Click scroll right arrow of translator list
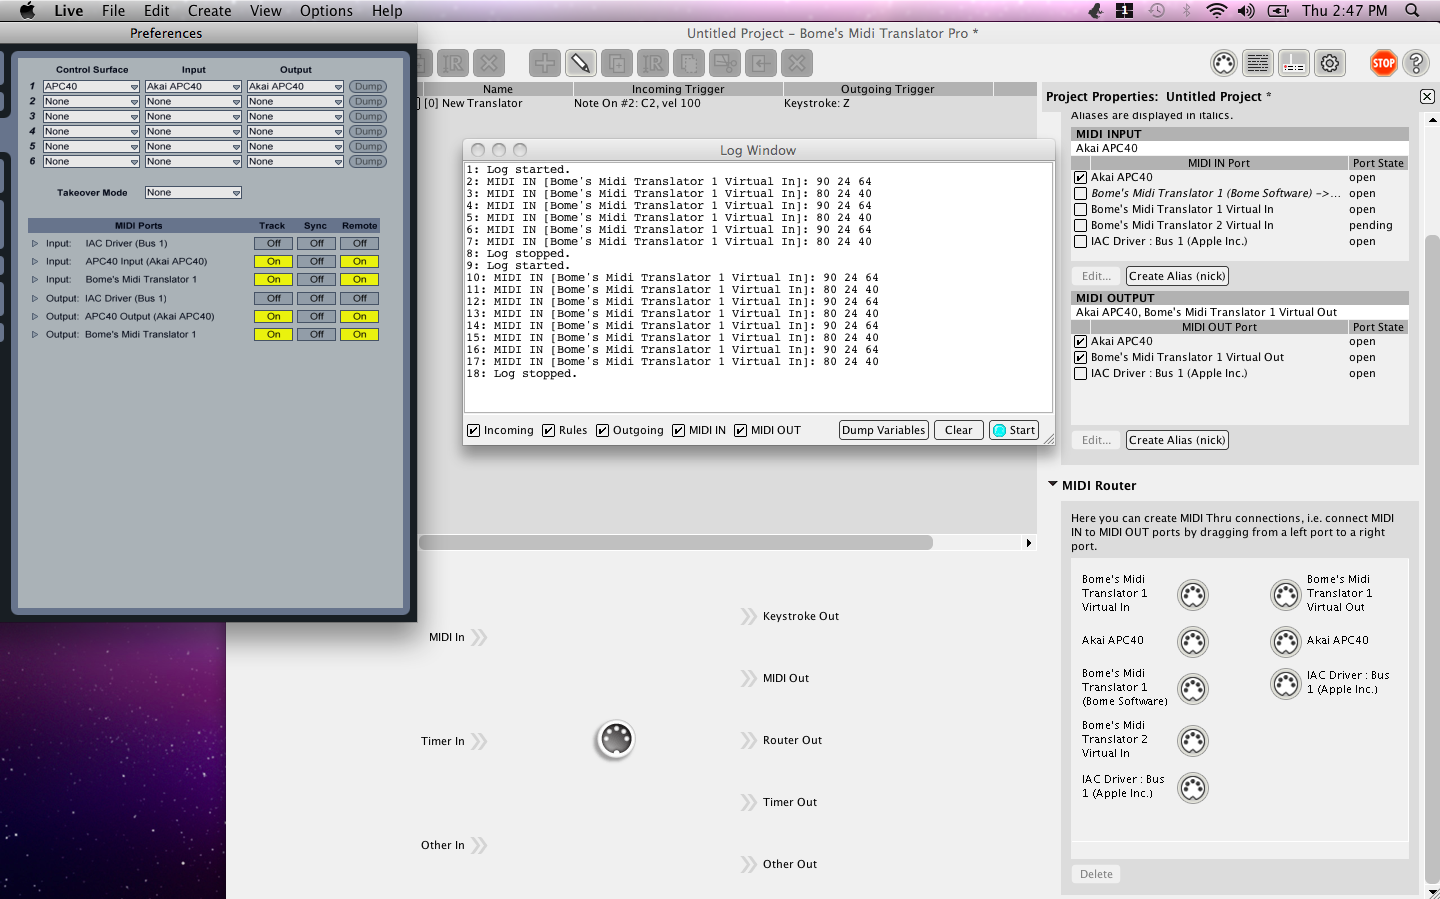1440x899 pixels. click(x=1029, y=543)
